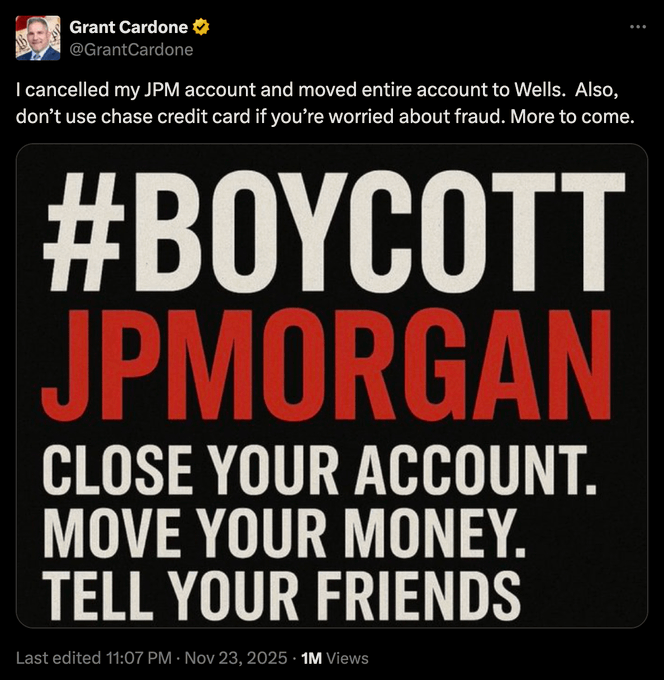Click the #BOYCOTT headline in the image
The width and height of the screenshot is (664, 680).
click(334, 232)
